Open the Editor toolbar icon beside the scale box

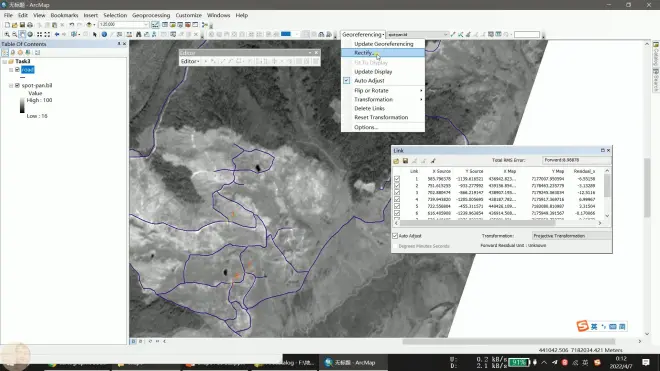(155, 25)
